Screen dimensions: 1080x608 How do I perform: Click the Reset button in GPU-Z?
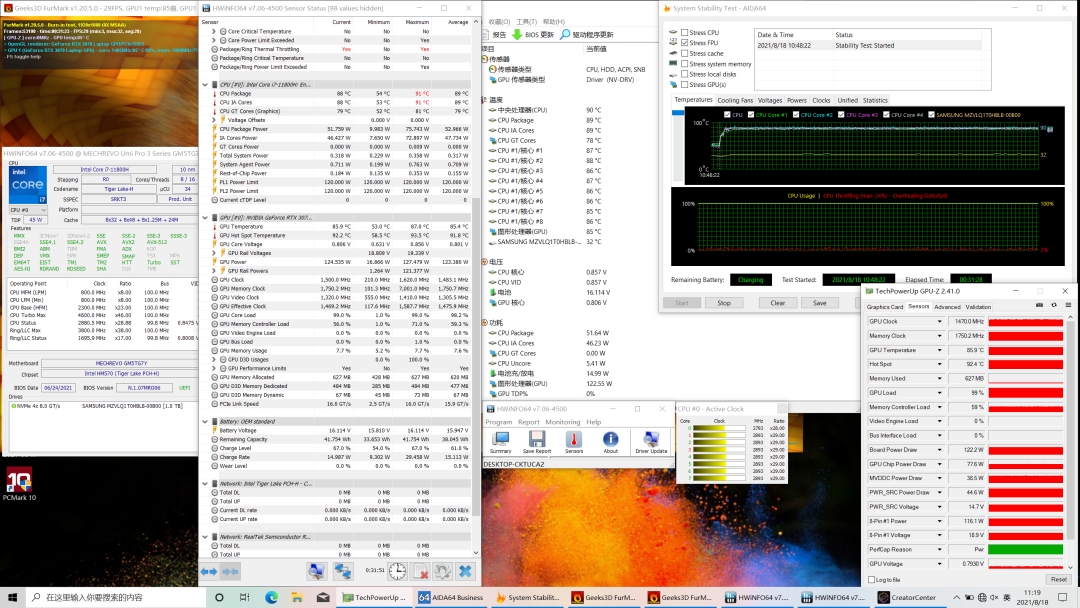coord(1057,580)
